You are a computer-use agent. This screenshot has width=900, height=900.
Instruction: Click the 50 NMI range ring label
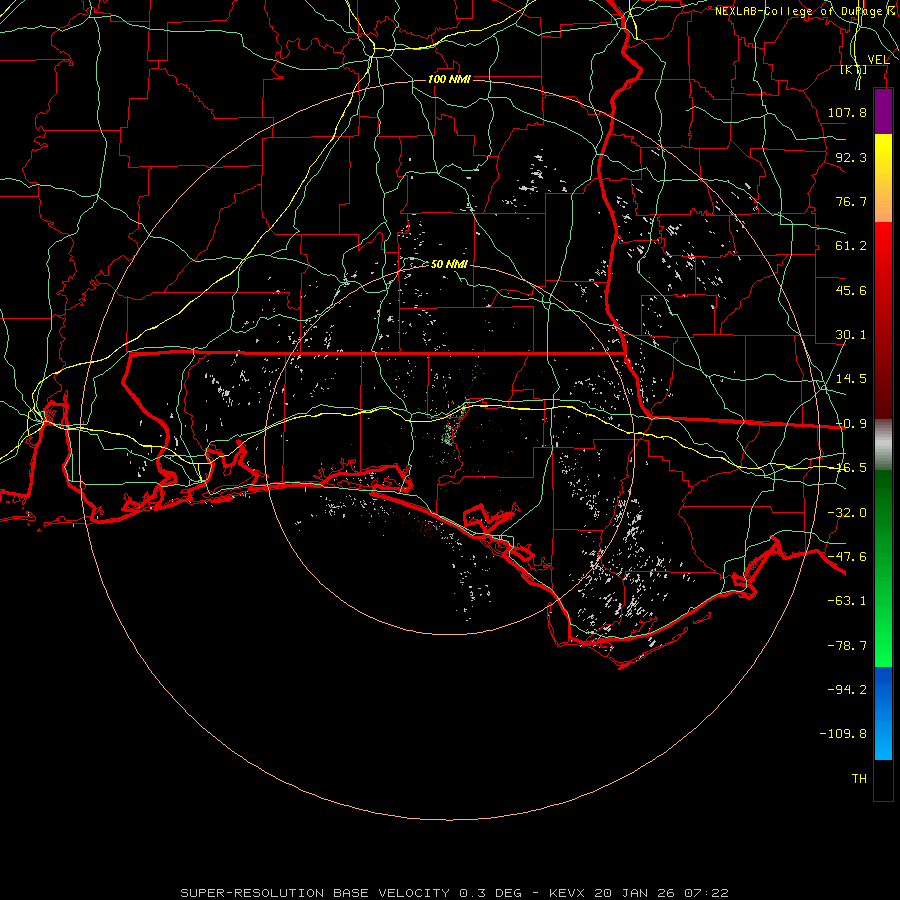(x=449, y=264)
